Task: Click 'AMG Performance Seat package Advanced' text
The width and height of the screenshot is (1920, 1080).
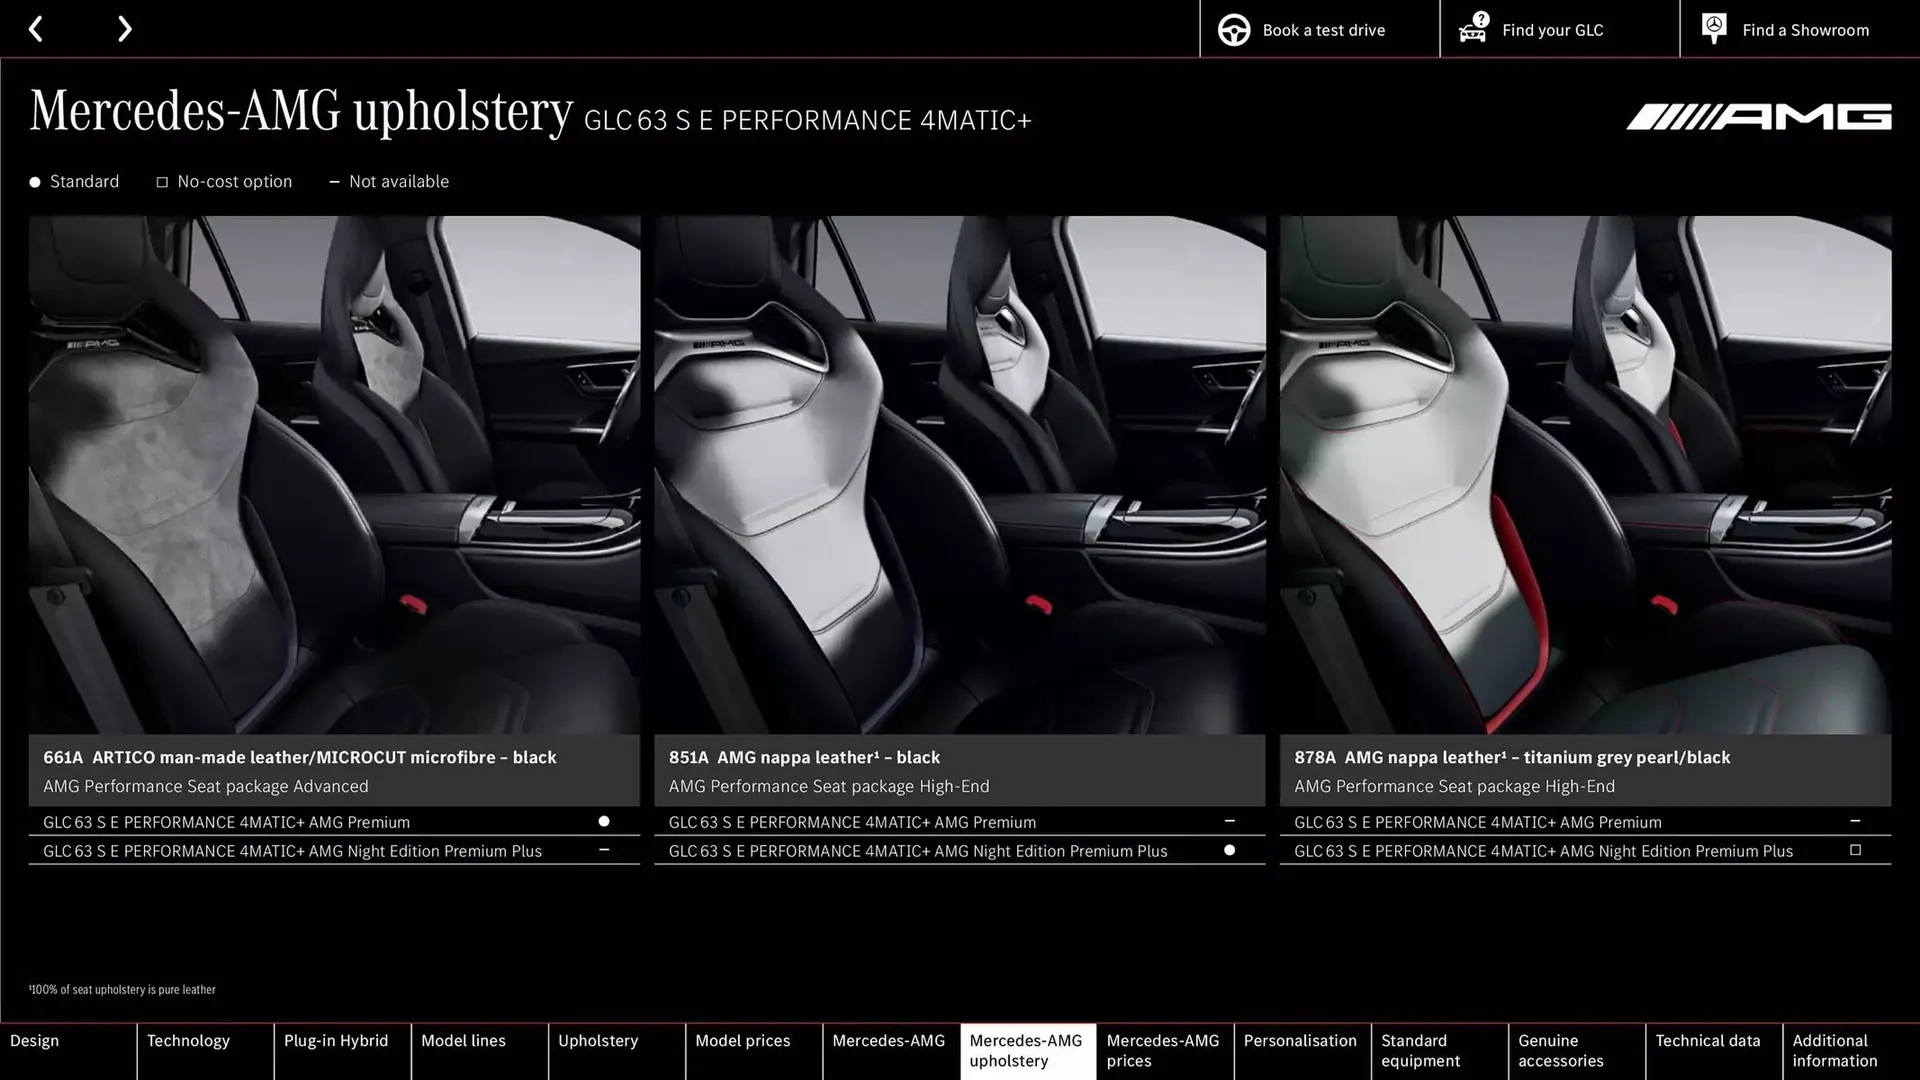Action: point(206,787)
